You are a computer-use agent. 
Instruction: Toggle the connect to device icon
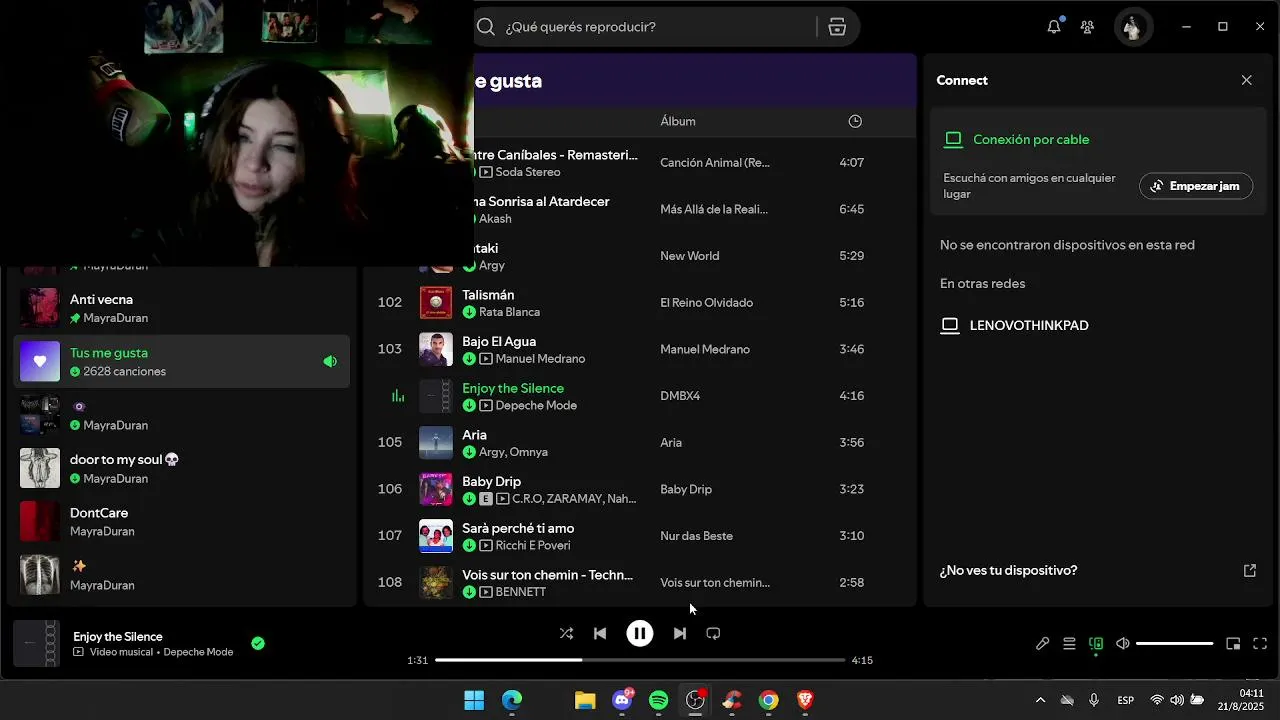tap(1096, 644)
